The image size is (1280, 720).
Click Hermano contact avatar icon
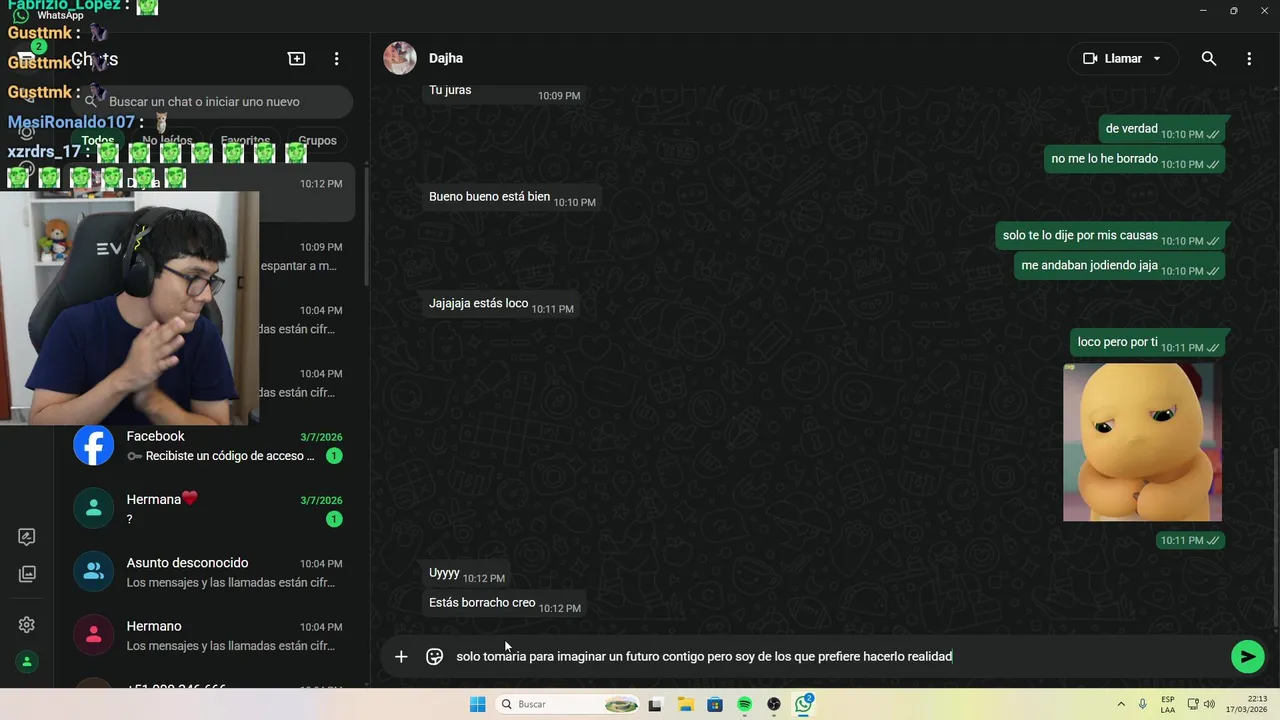pos(94,635)
